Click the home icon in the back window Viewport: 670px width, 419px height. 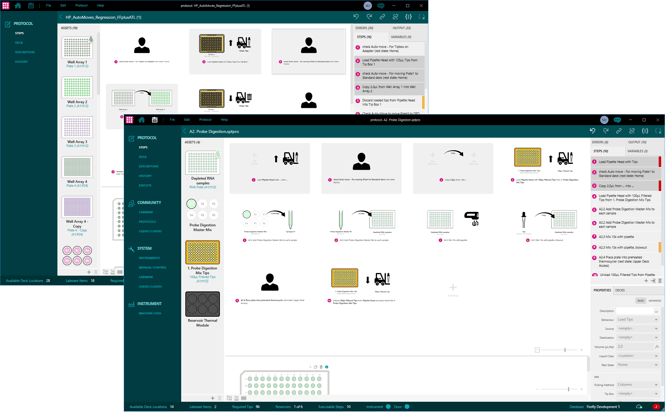18,6
